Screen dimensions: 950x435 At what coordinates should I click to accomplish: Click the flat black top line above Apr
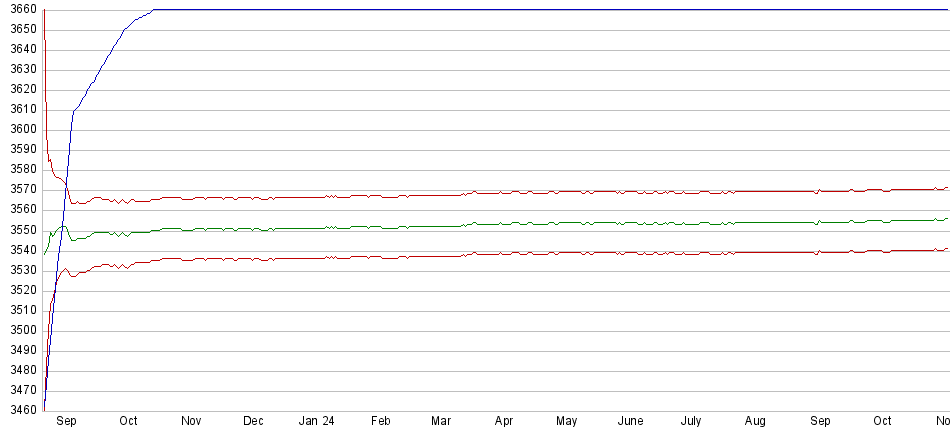point(504,10)
